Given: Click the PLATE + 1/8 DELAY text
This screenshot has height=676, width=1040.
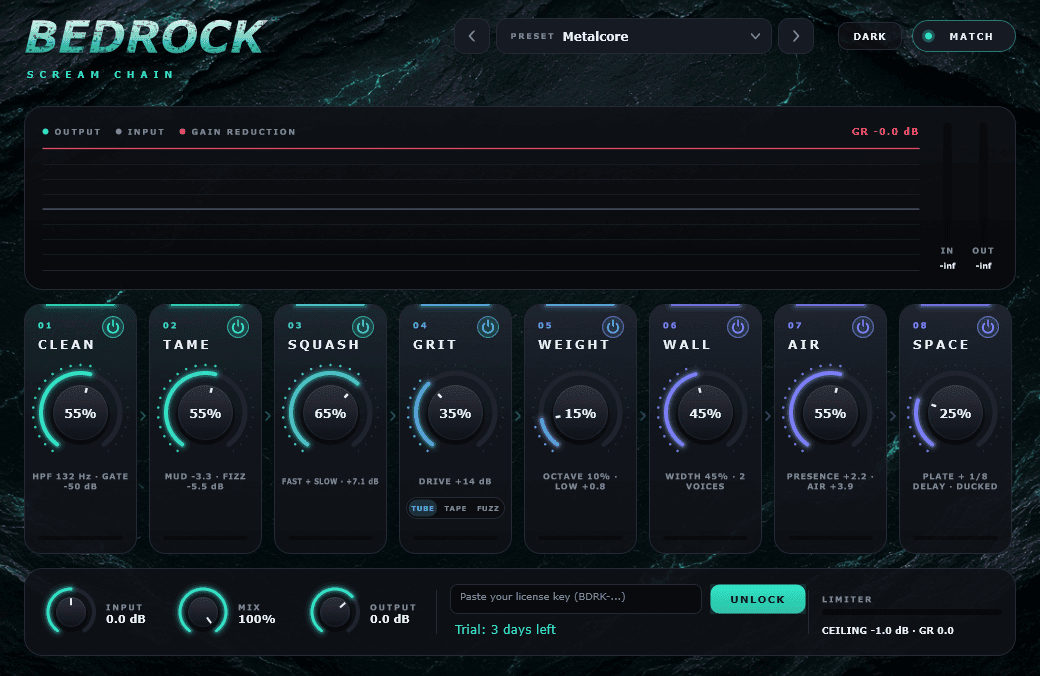Looking at the screenshot, I should [955, 481].
